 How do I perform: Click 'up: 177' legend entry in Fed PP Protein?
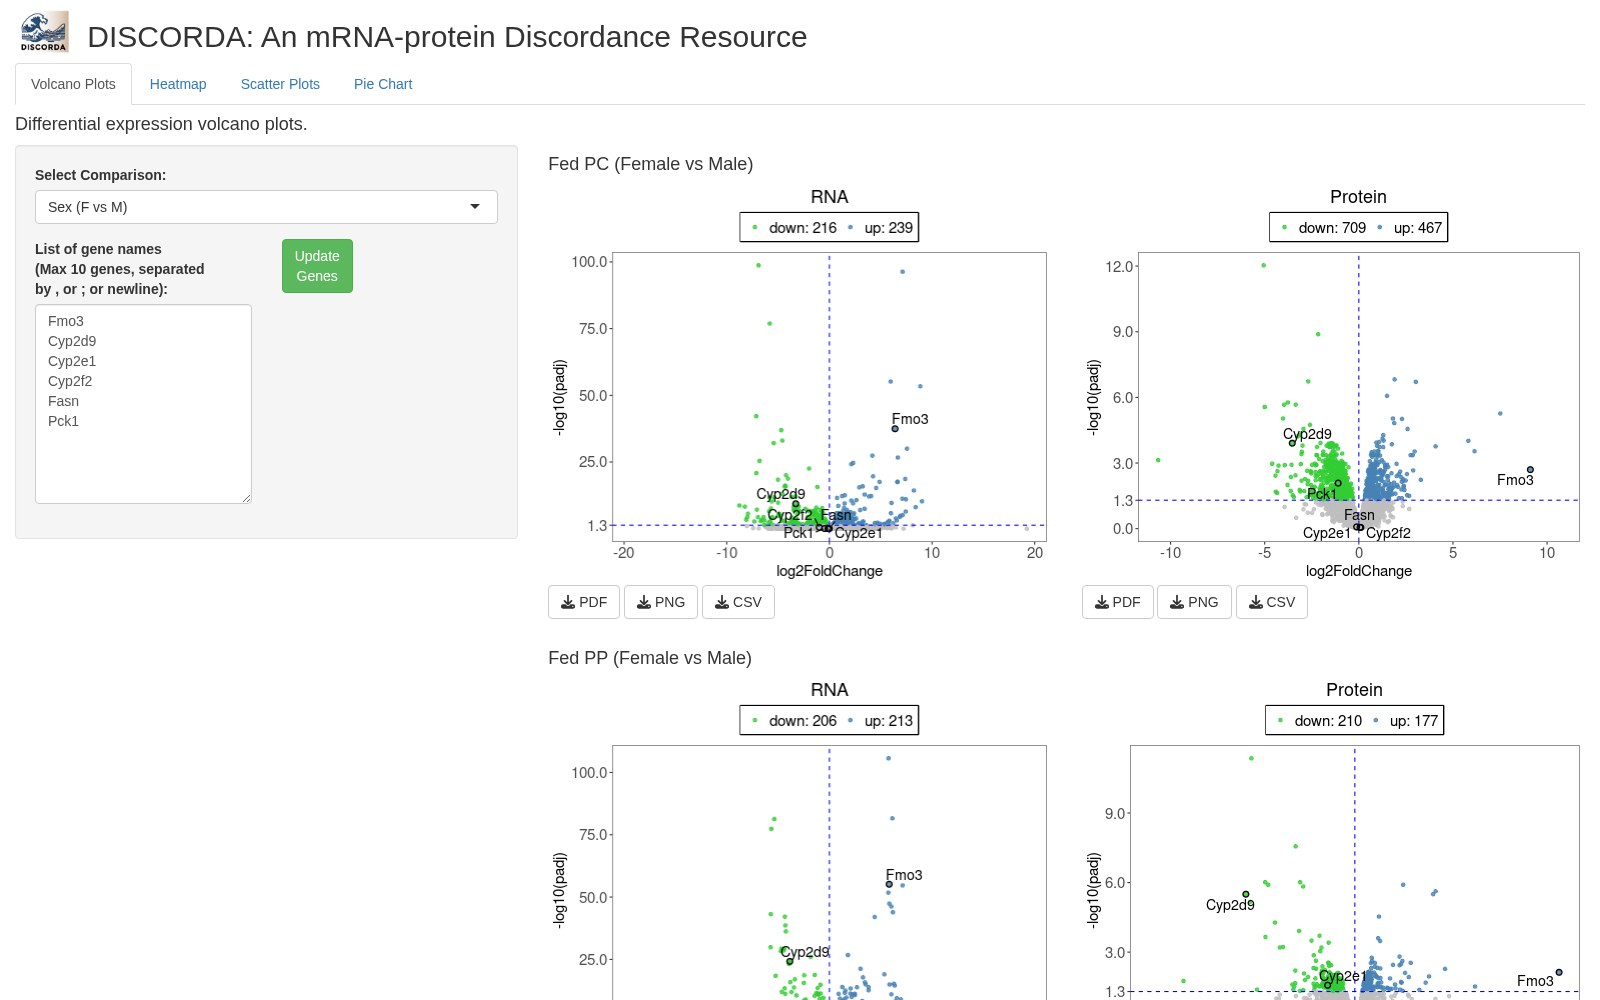point(1405,721)
